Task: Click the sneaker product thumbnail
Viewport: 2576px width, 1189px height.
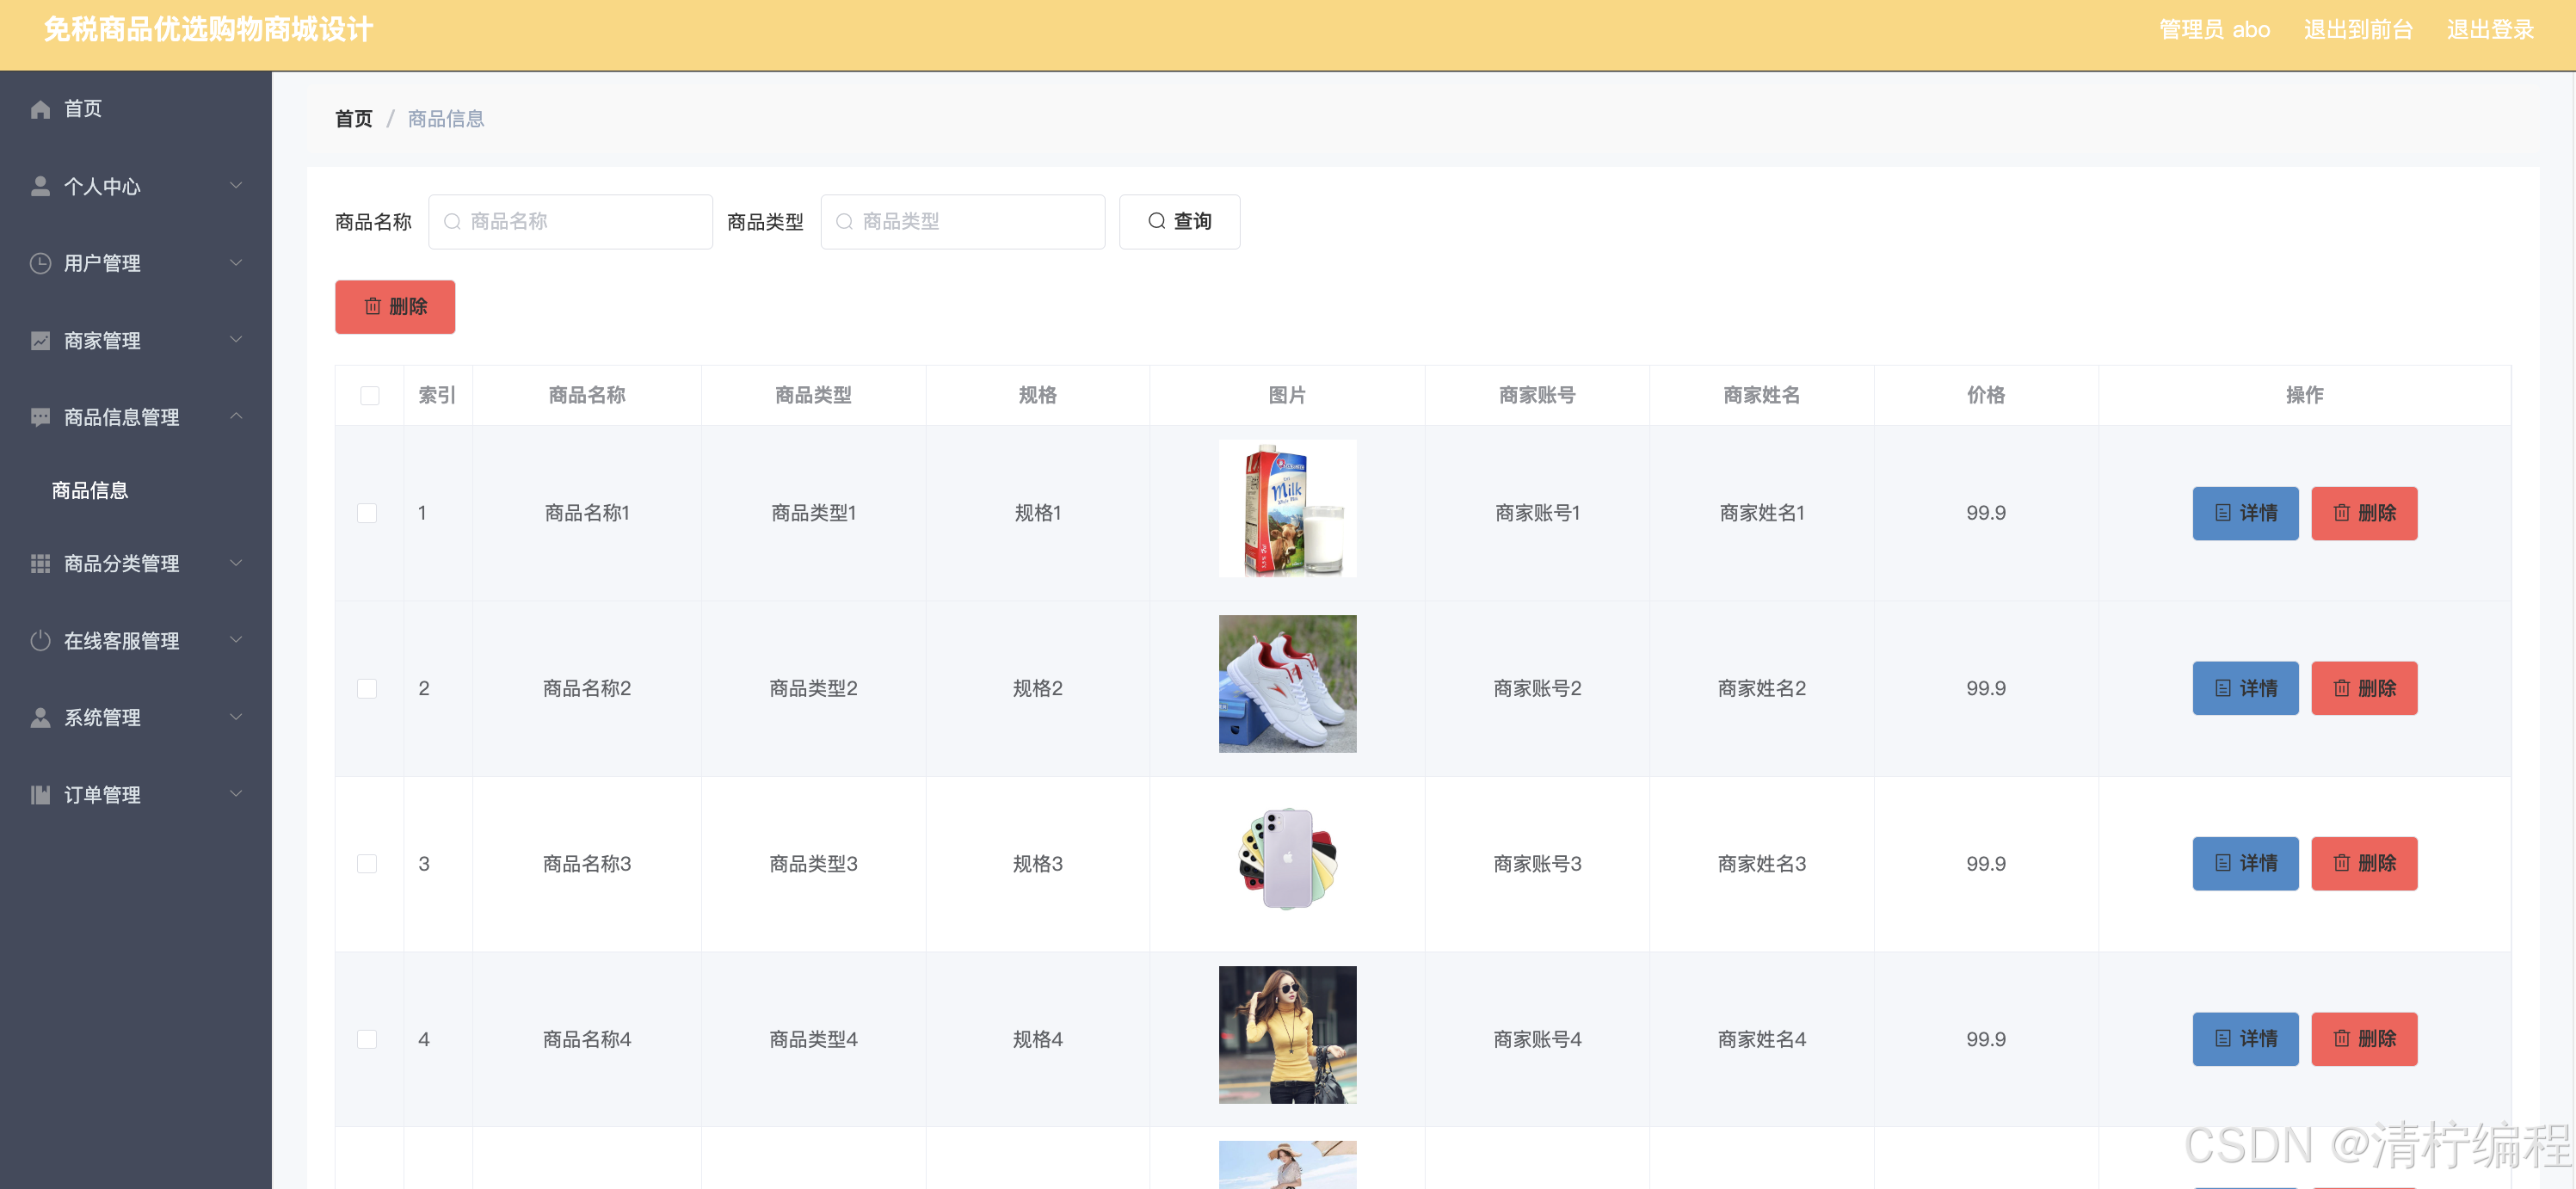Action: pyautogui.click(x=1286, y=684)
